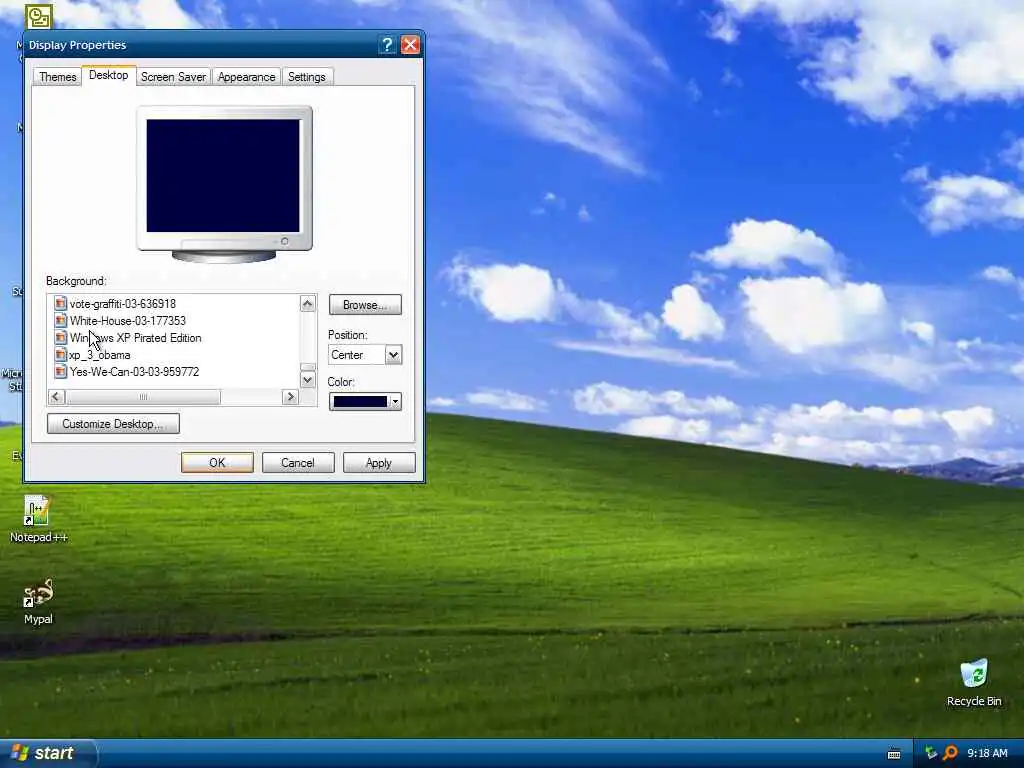
Task: Click the on-screen keyboard taskbar icon
Action: pos(894,754)
